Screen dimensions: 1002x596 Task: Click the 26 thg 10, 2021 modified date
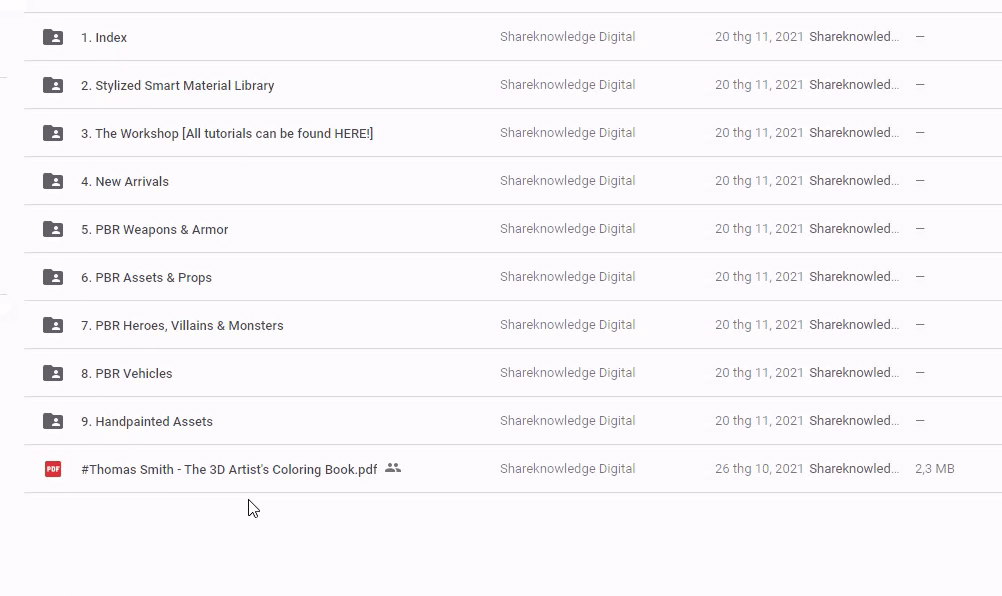pos(759,469)
